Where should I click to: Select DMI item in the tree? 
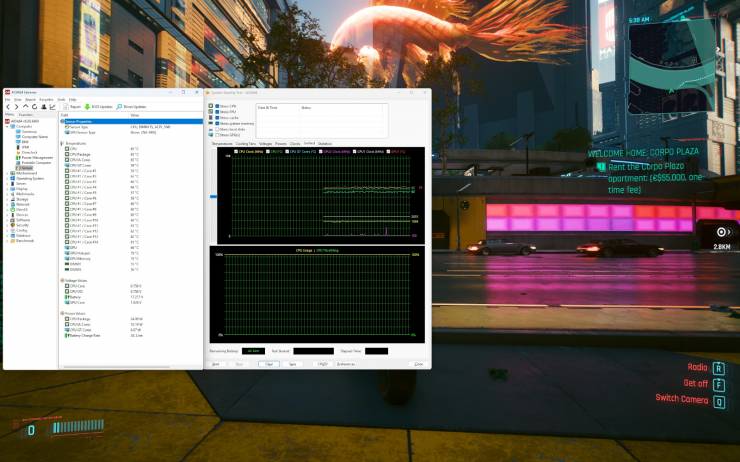click(x=23, y=142)
